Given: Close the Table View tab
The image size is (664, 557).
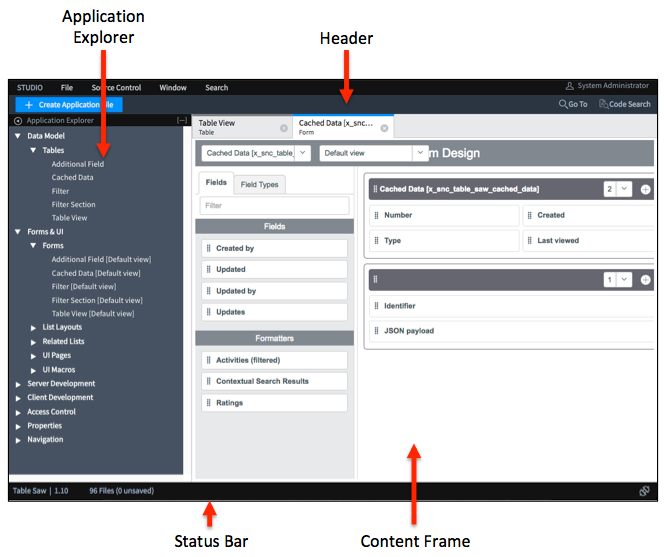Looking at the screenshot, I should 284,128.
